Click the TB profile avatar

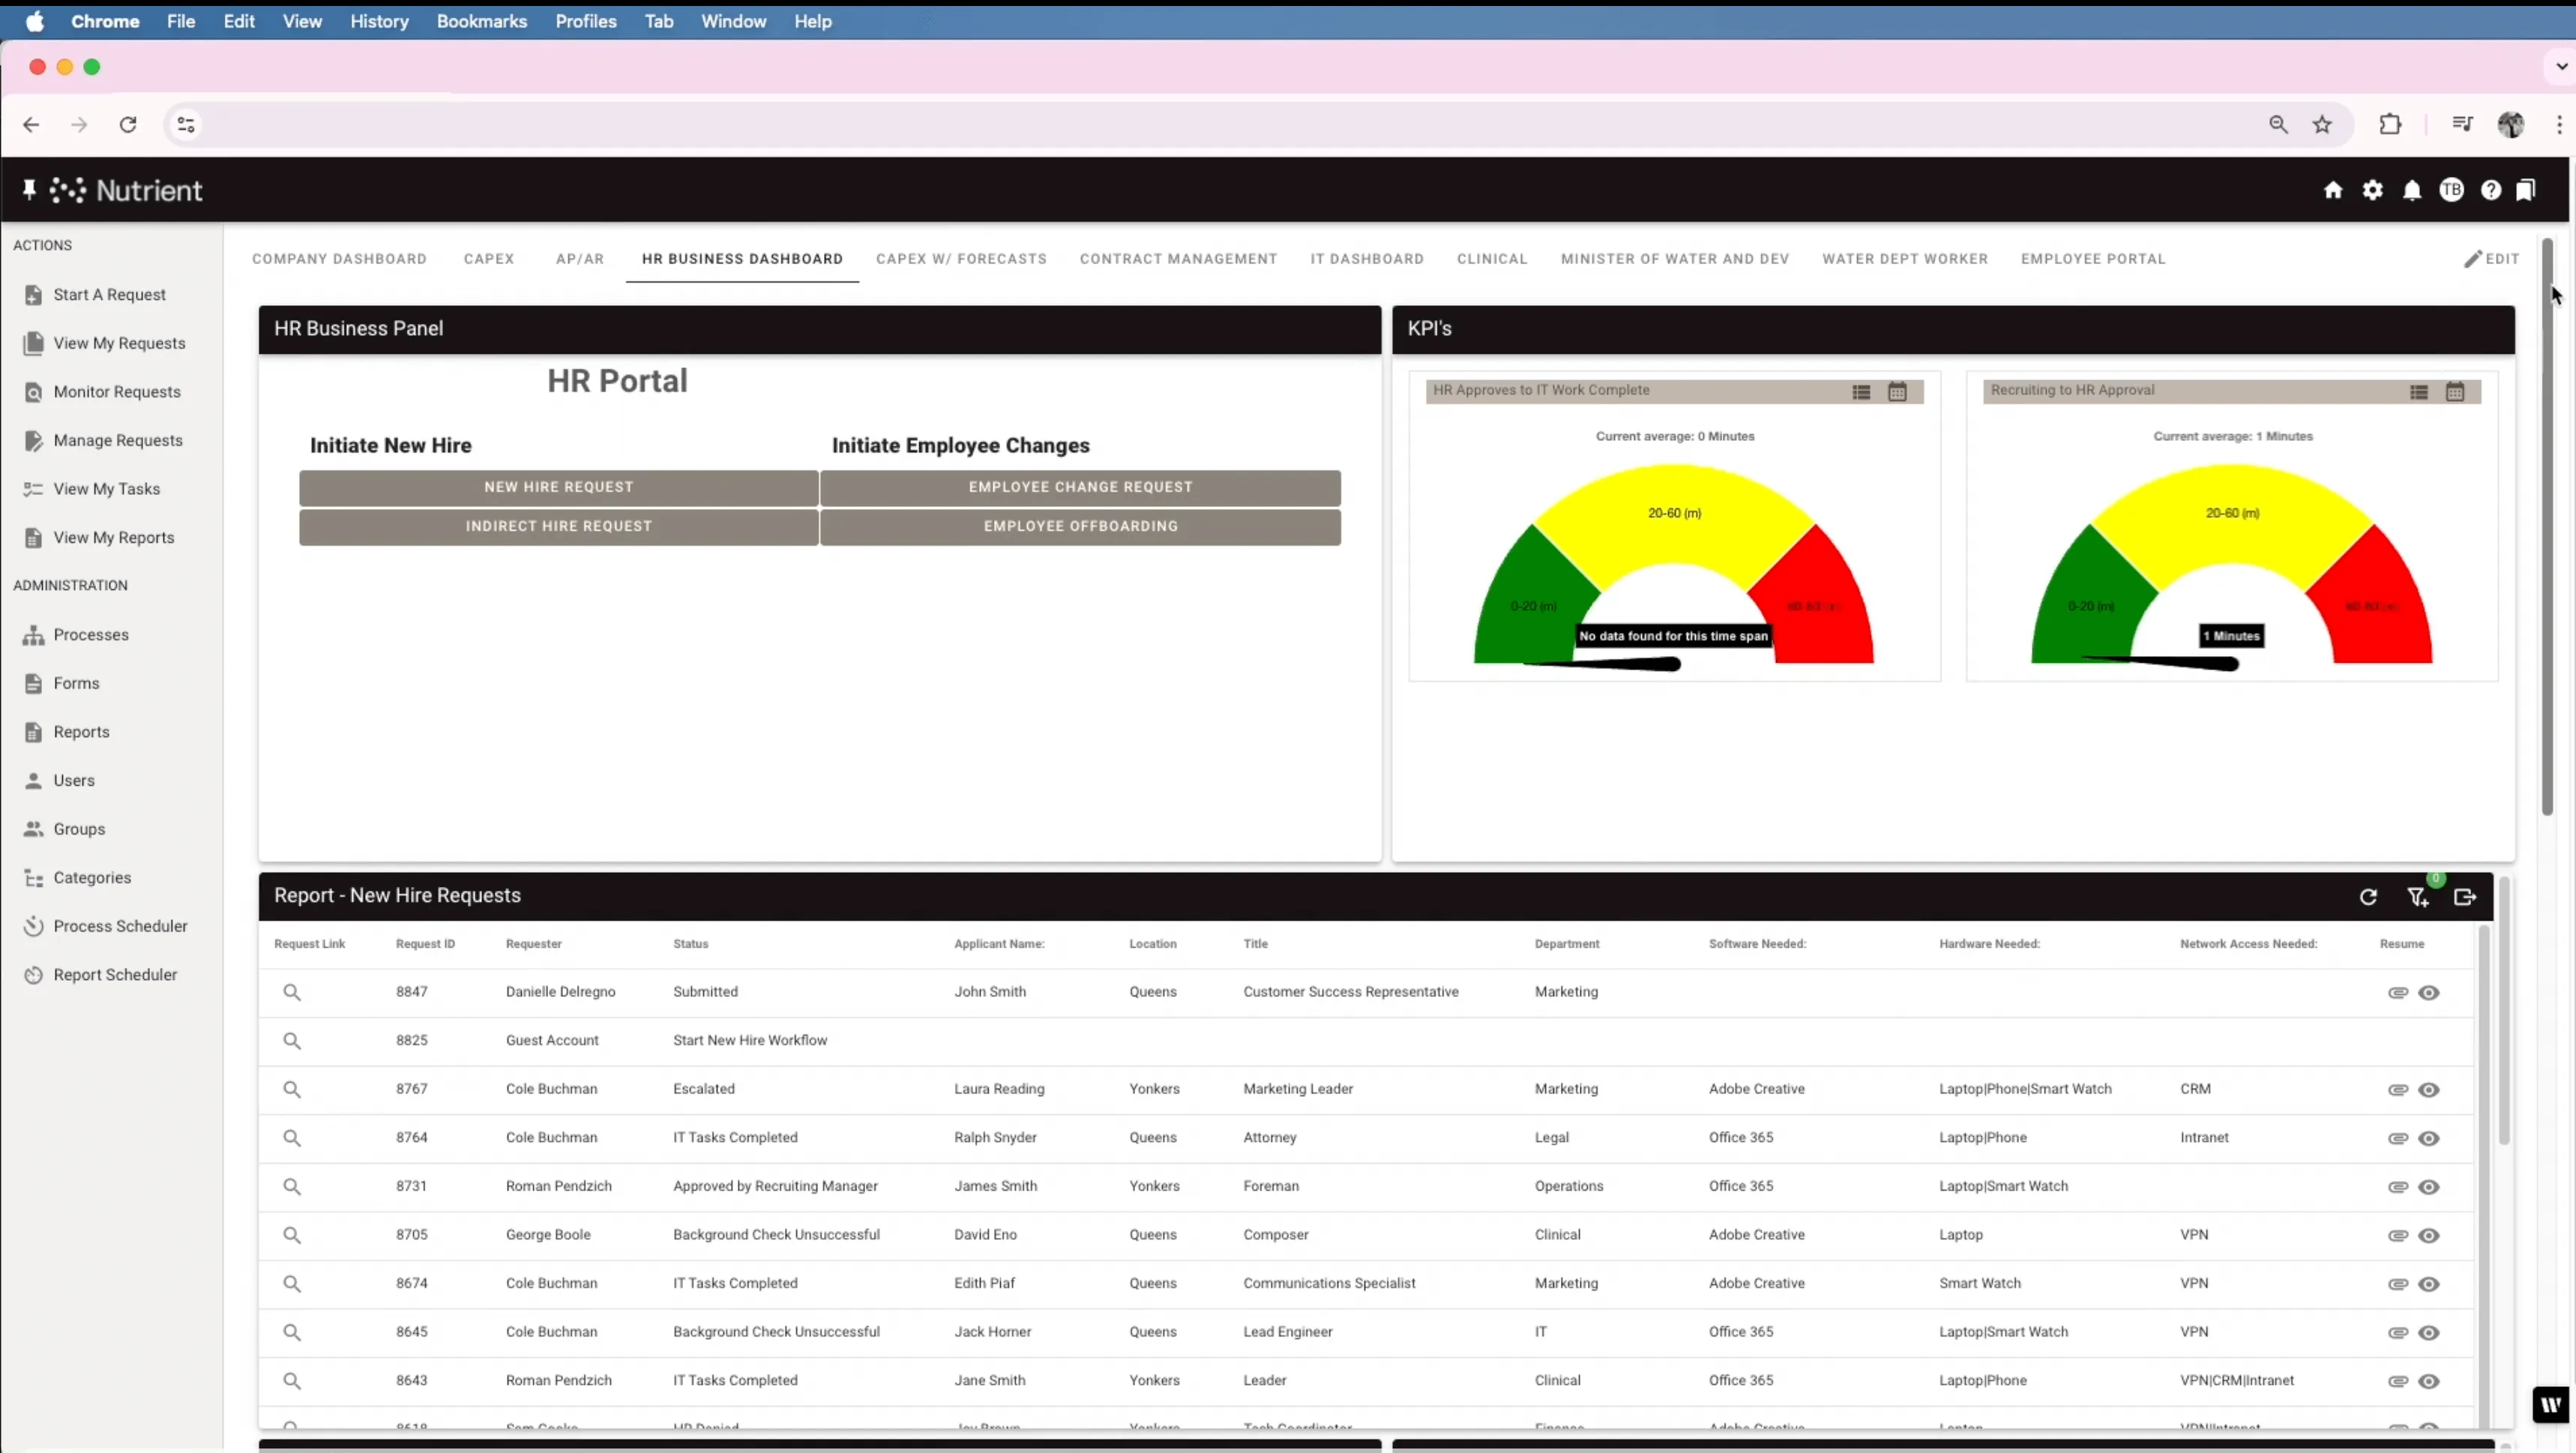2452,190
